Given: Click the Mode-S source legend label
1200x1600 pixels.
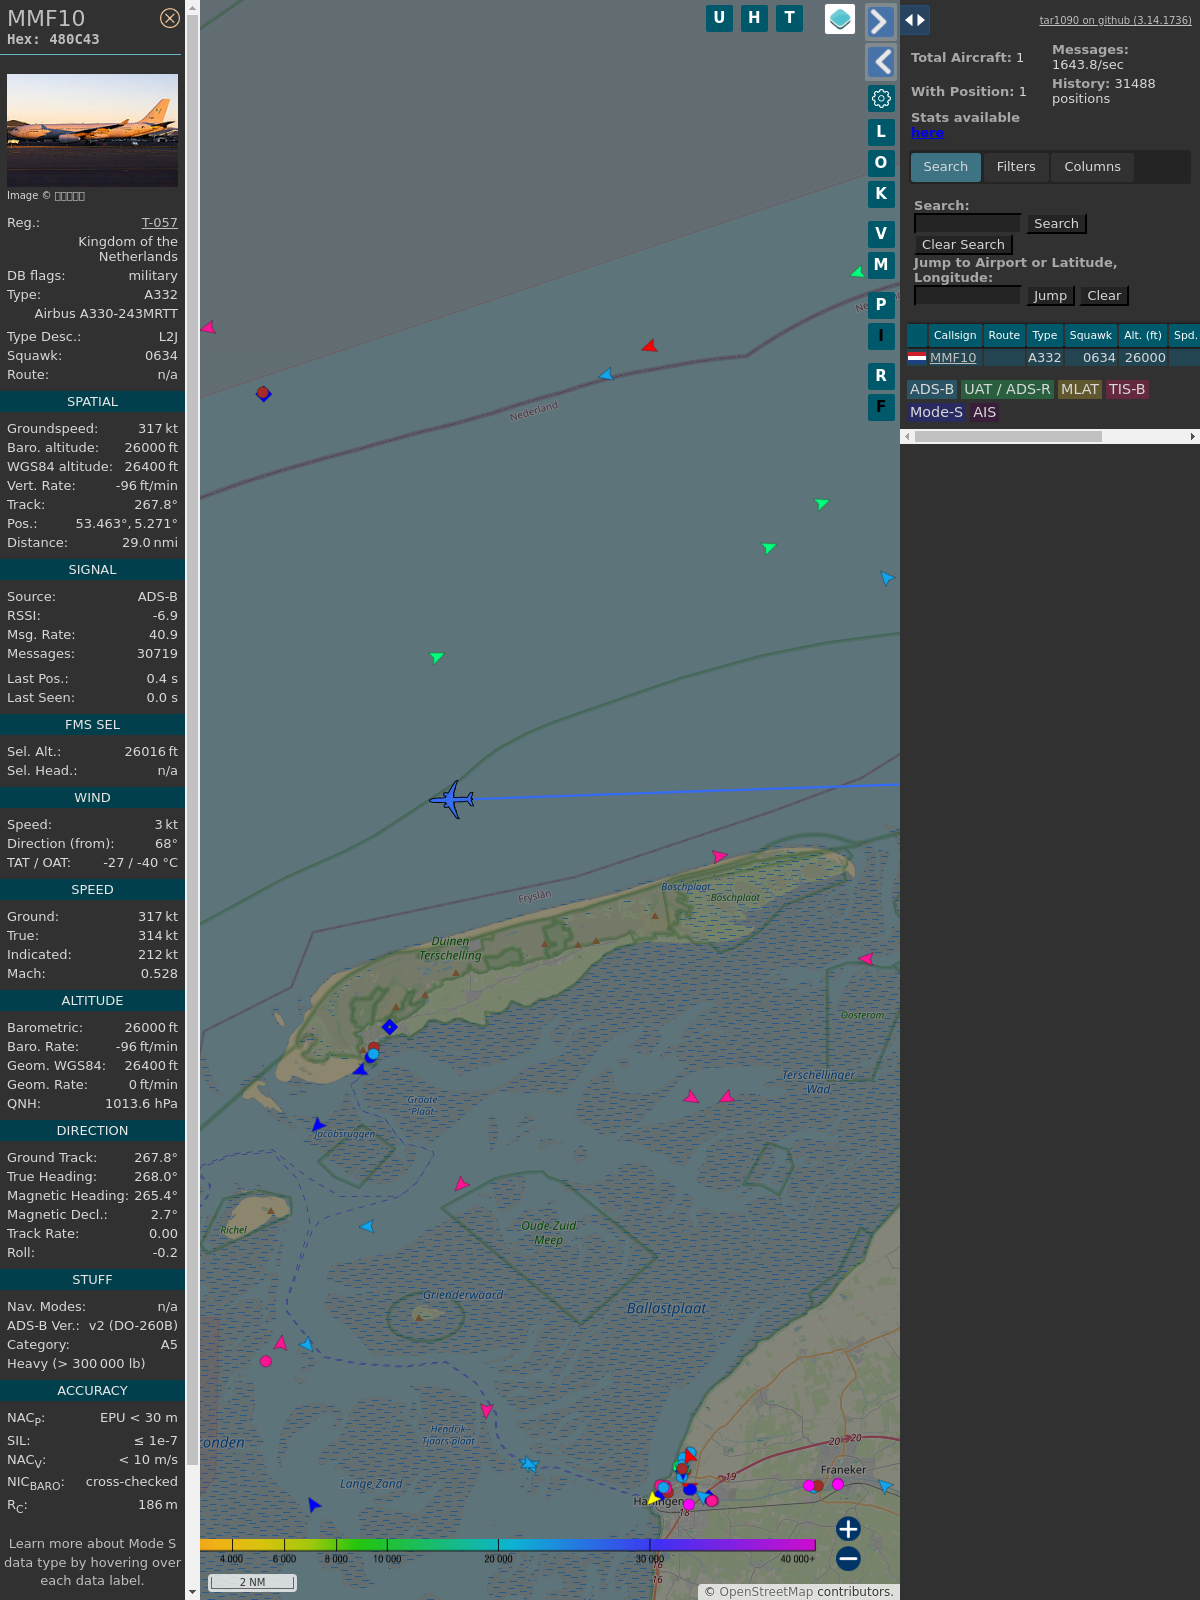Looking at the screenshot, I should click(x=936, y=412).
